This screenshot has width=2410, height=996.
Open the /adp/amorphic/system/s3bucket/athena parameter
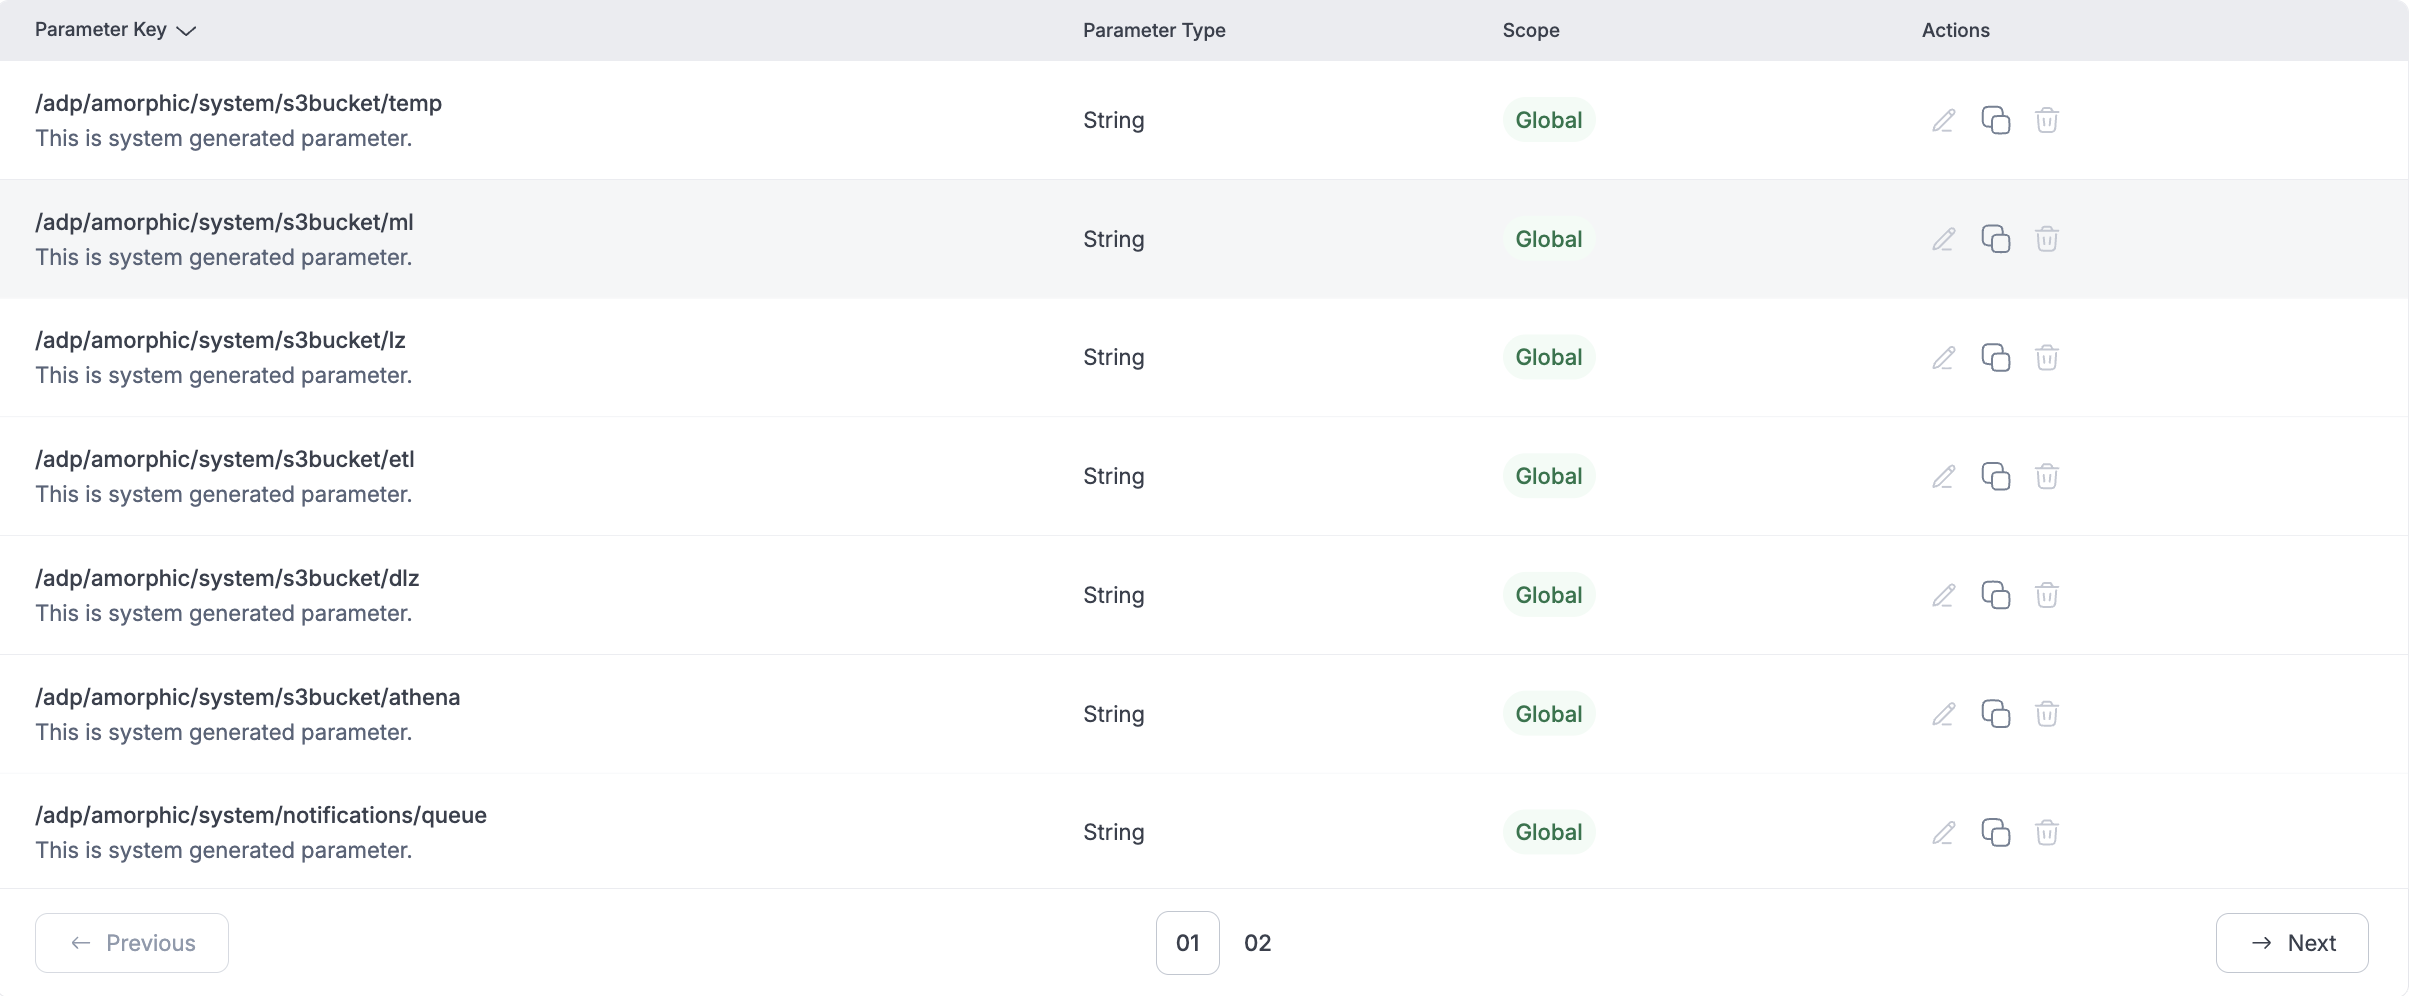pos(247,697)
